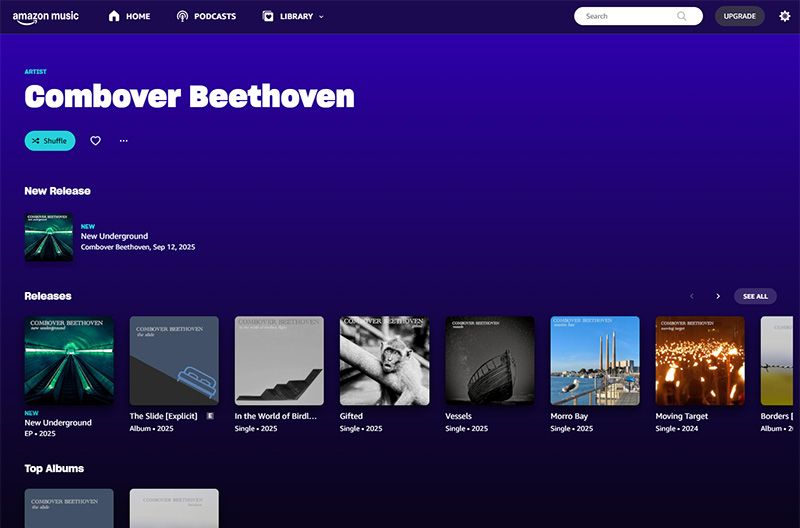
Task: Click the Amazon Music logo
Action: point(46,17)
